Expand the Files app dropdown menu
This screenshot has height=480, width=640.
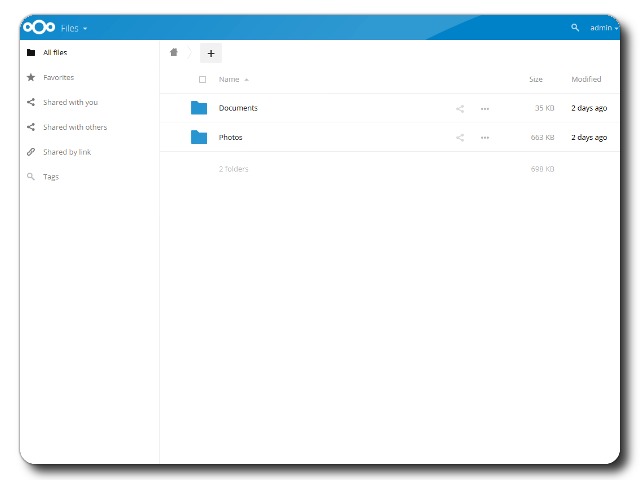[x=74, y=28]
